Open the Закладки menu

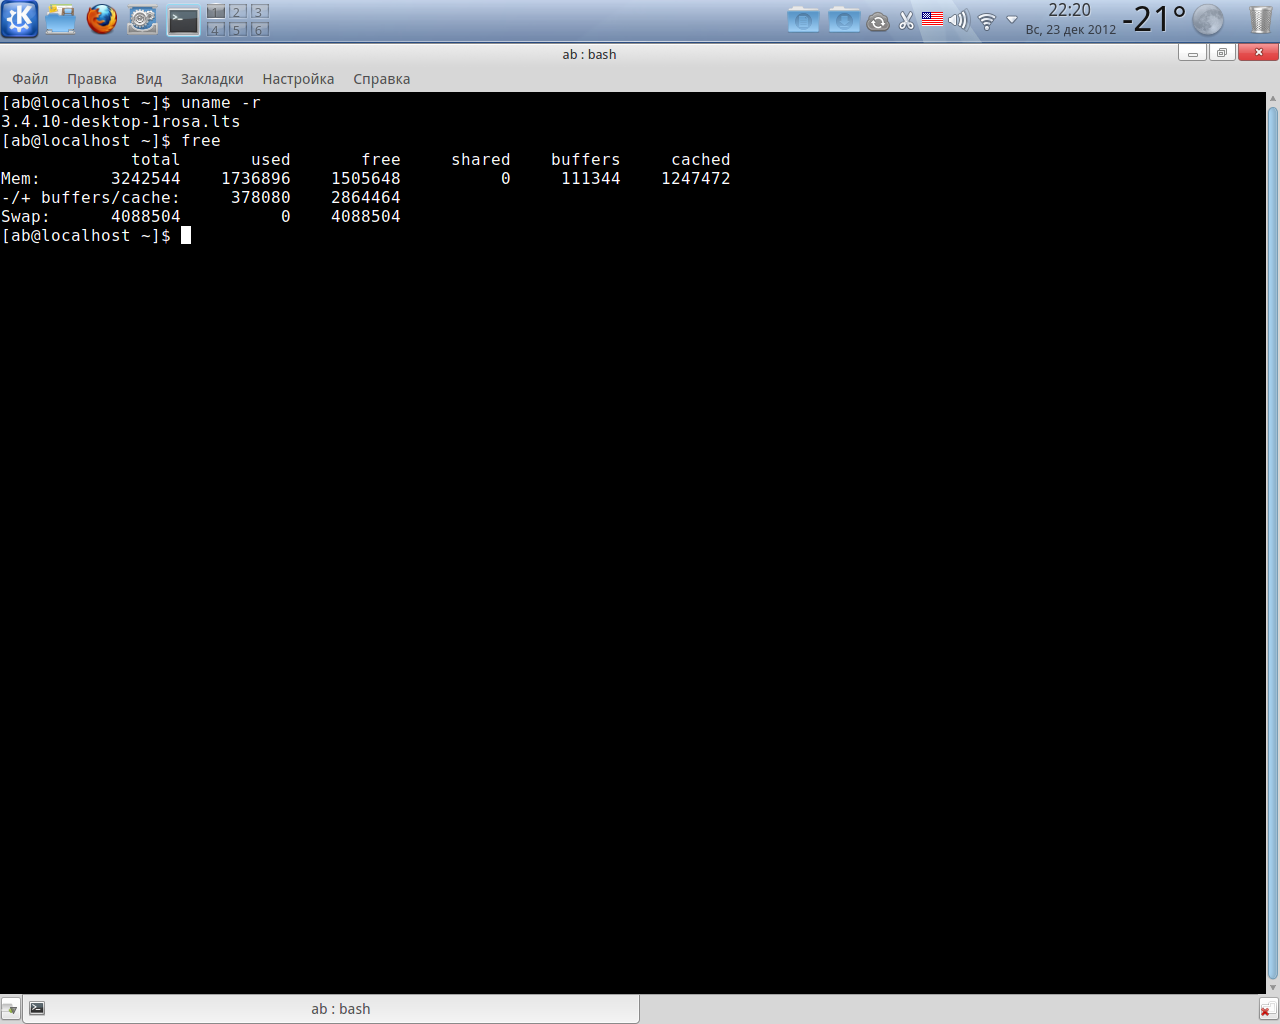(x=212, y=79)
